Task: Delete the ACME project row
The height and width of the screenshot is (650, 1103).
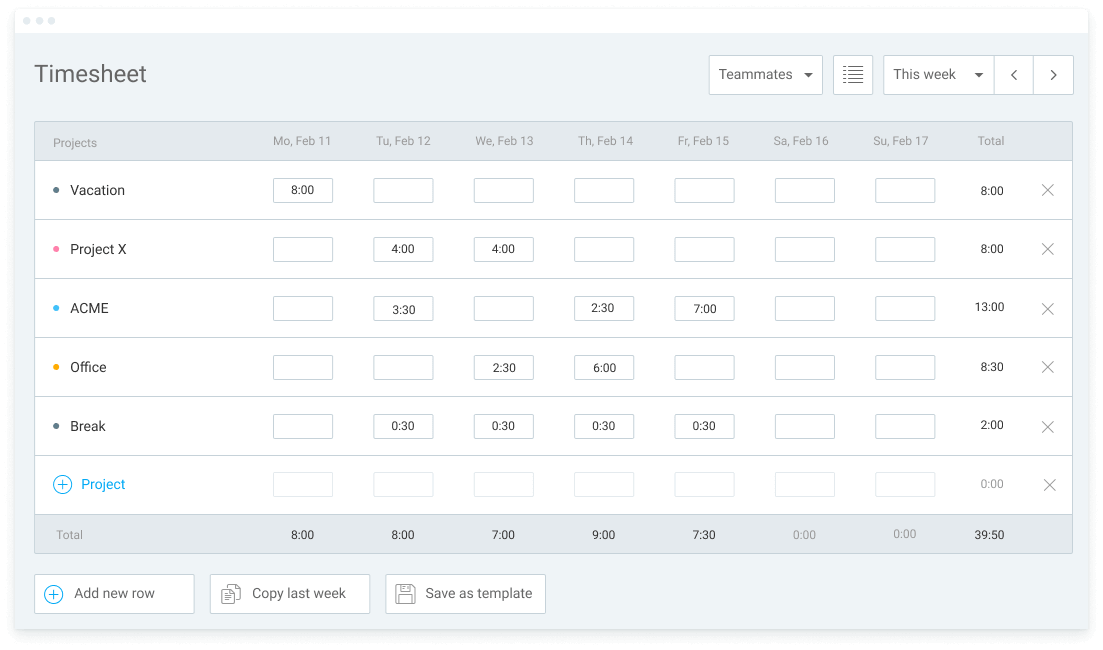Action: 1047,308
